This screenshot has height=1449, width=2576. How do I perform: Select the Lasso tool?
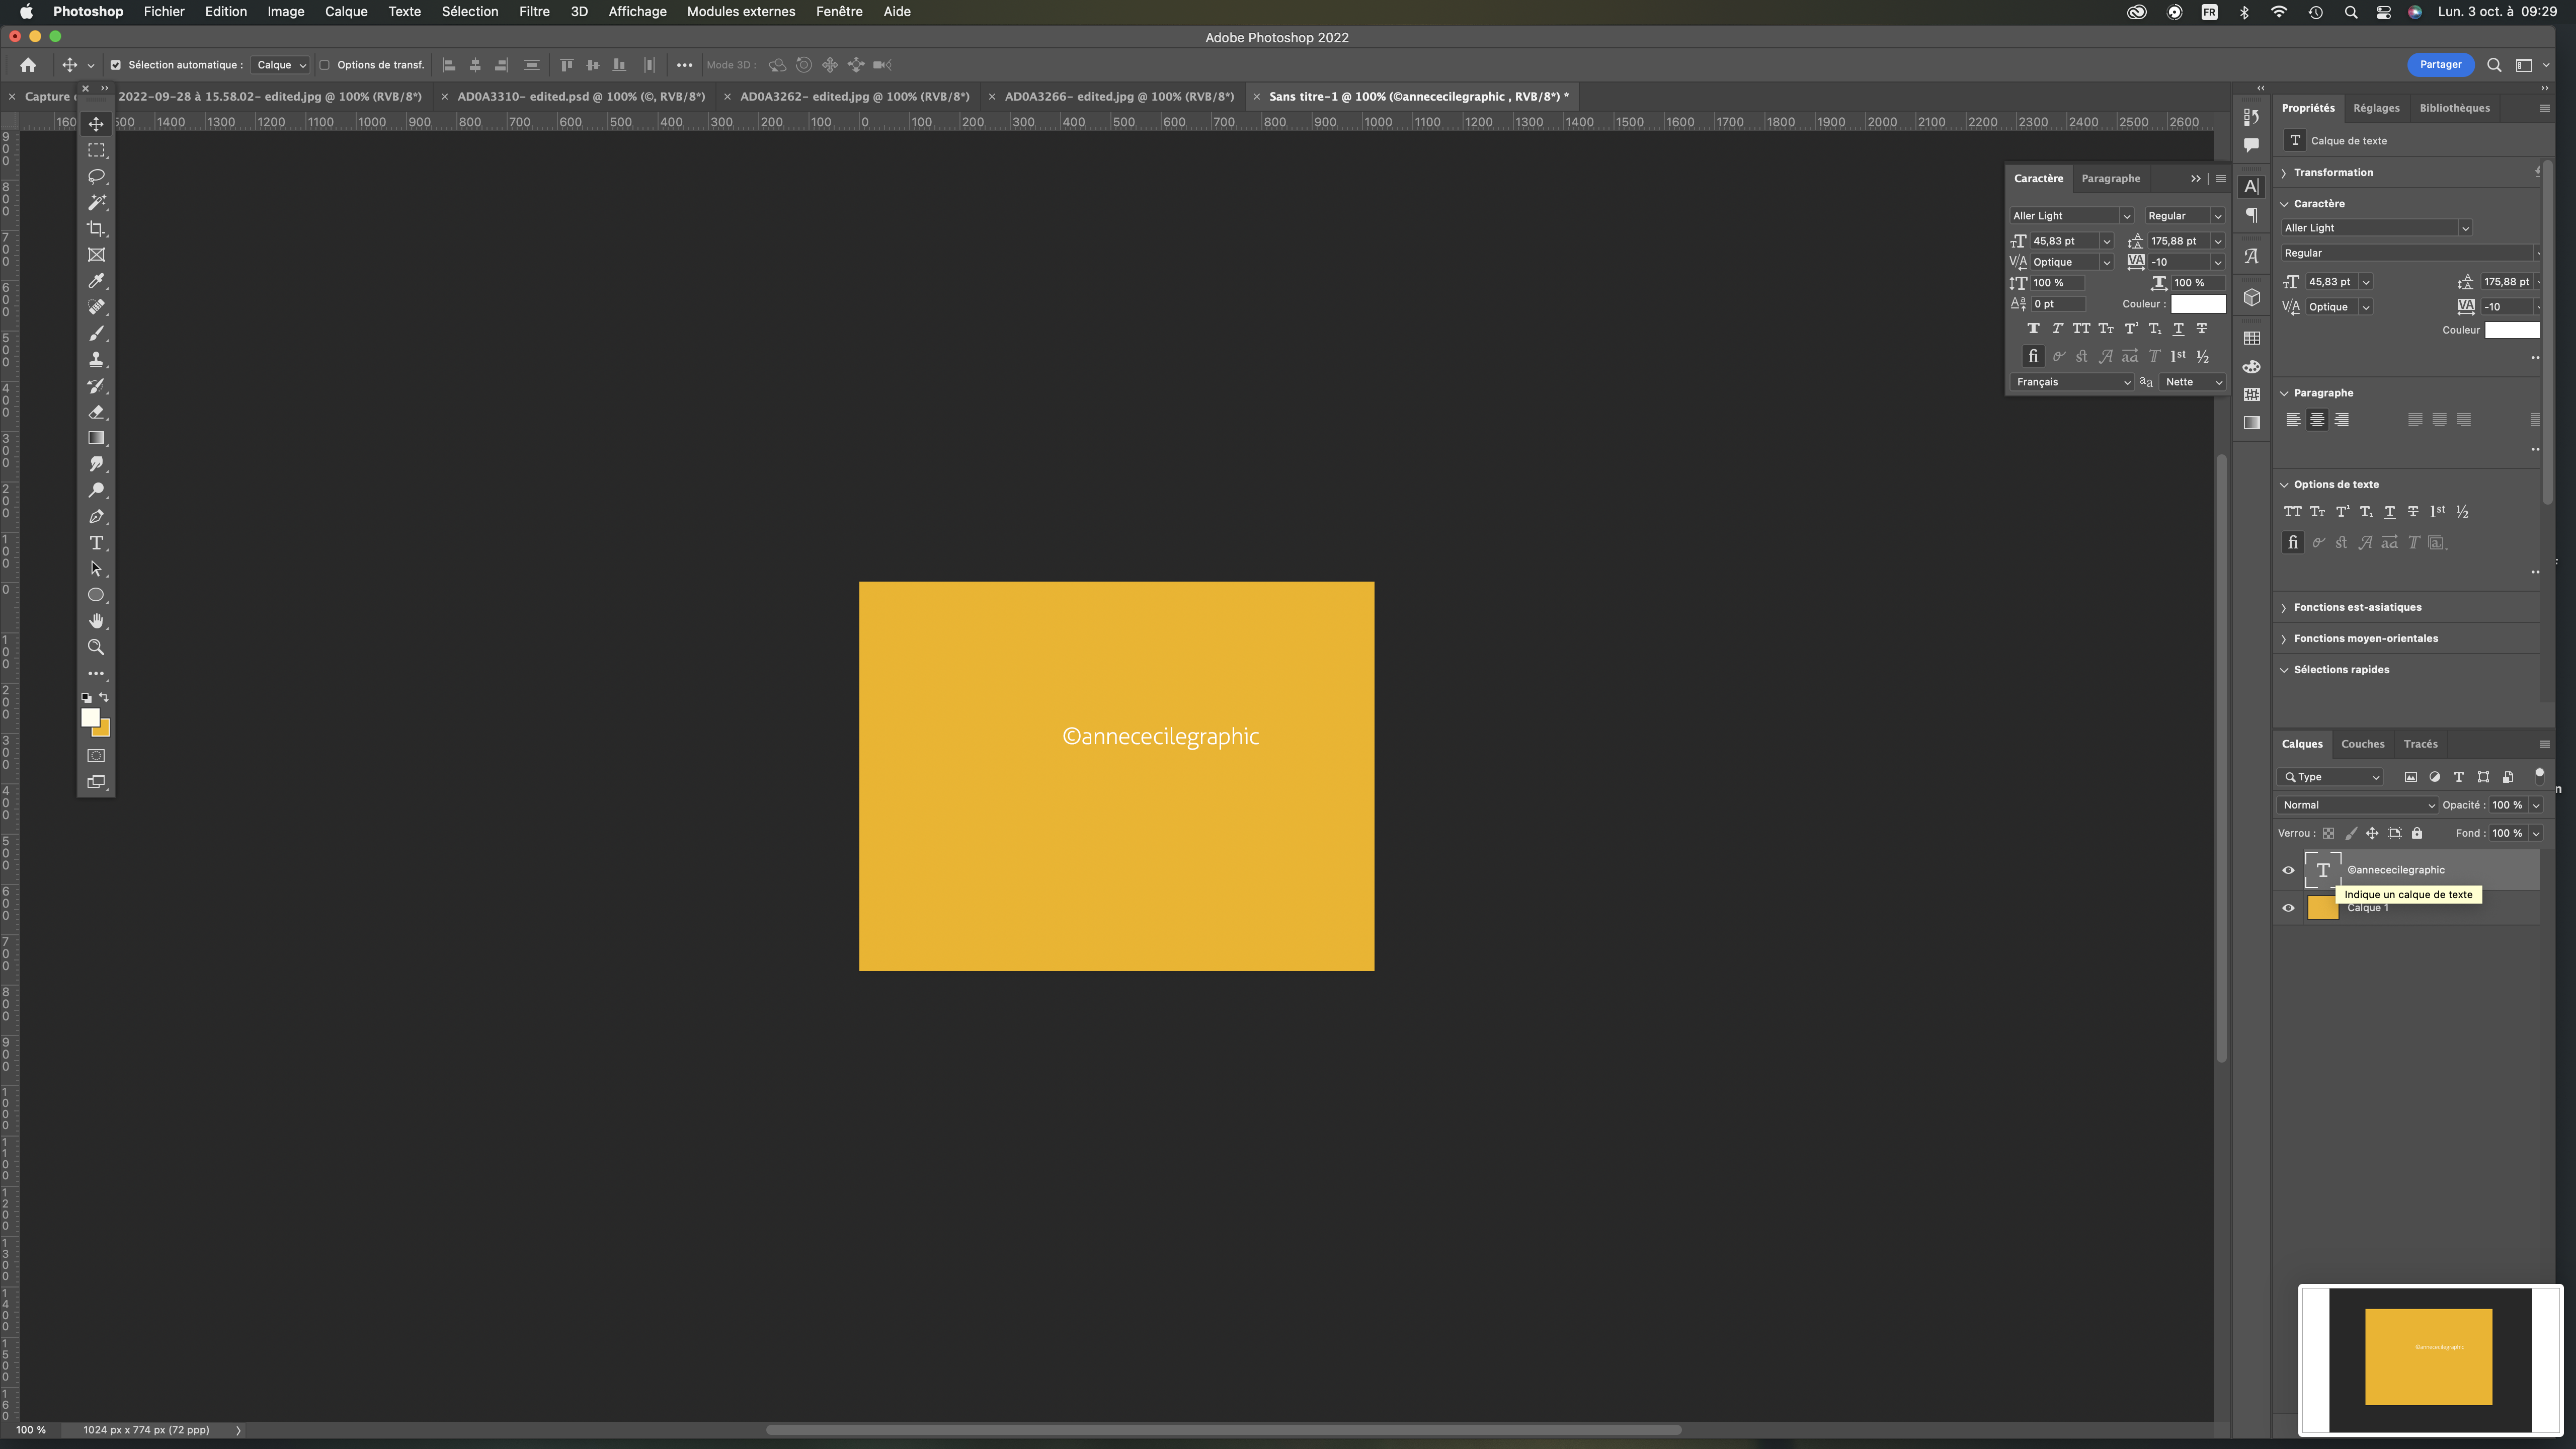point(96,176)
